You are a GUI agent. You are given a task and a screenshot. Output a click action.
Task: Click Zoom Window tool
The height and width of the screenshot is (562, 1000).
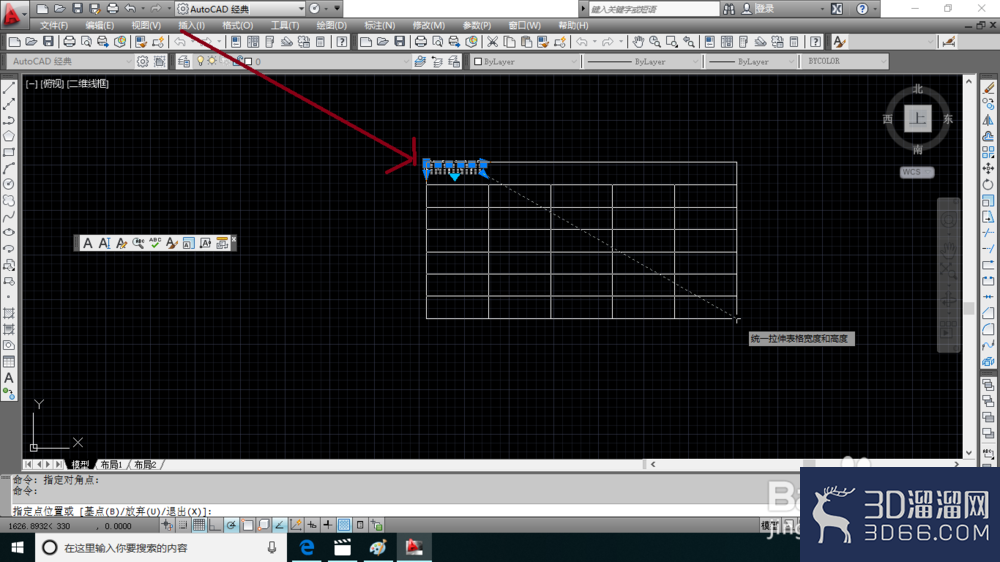pyautogui.click(x=672, y=42)
